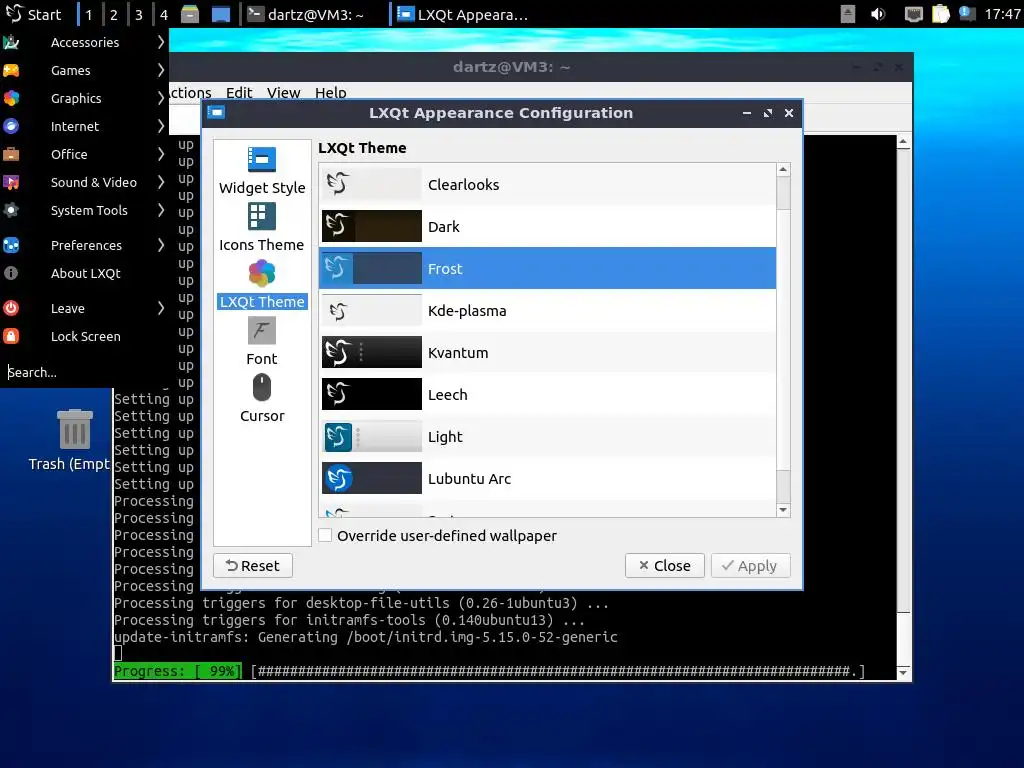Expand the System Tools submenu
This screenshot has height=768, width=1024.
coord(84,211)
